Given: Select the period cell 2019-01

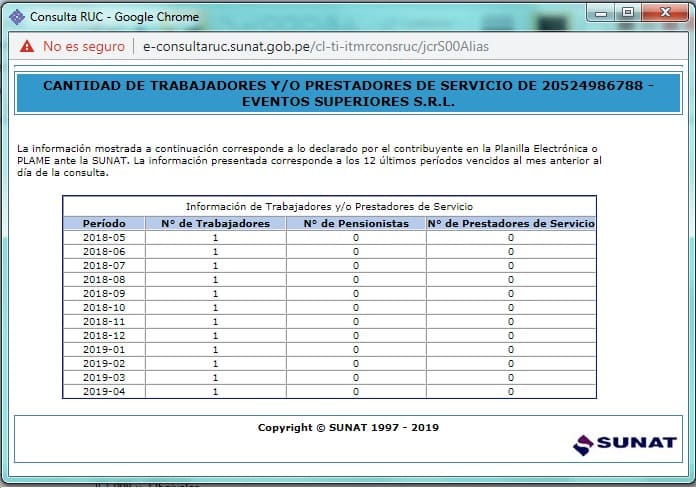Looking at the screenshot, I should pos(104,349).
